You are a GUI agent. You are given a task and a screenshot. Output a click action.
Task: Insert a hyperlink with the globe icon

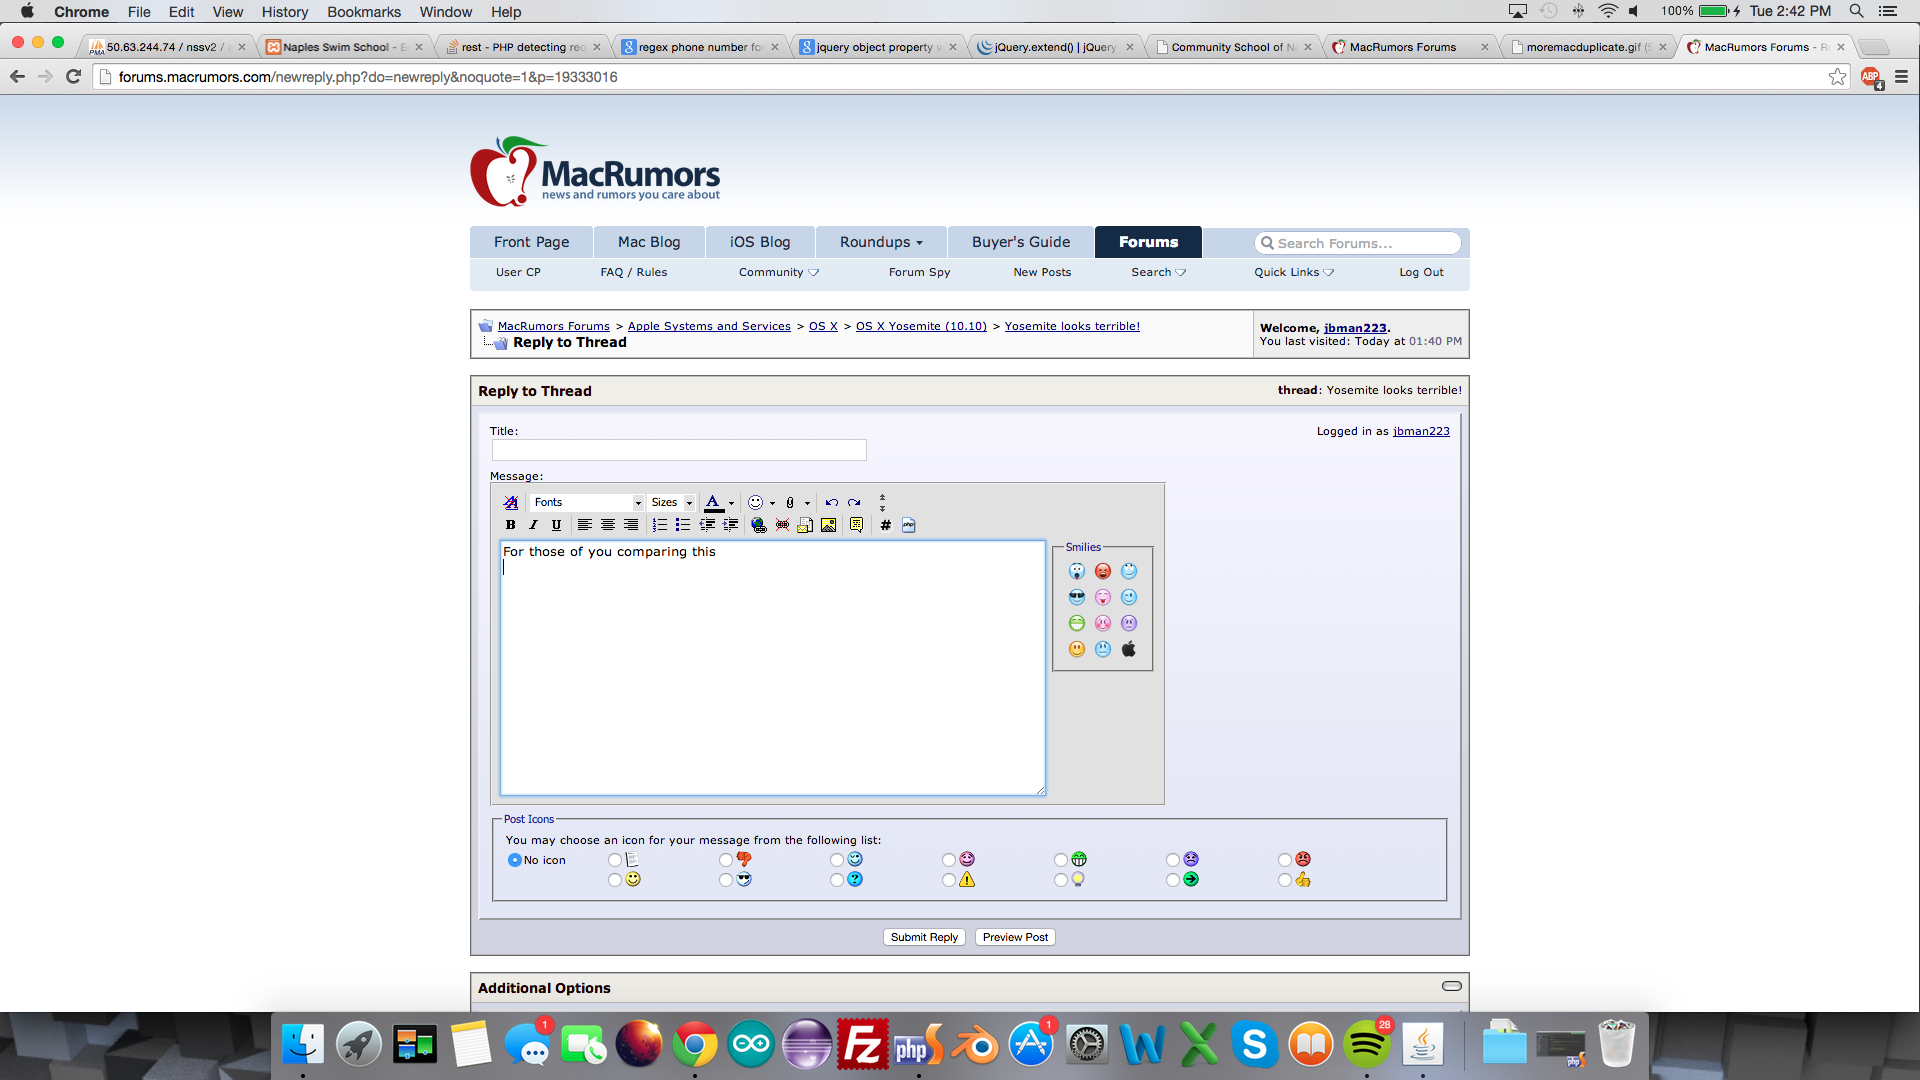click(x=759, y=525)
